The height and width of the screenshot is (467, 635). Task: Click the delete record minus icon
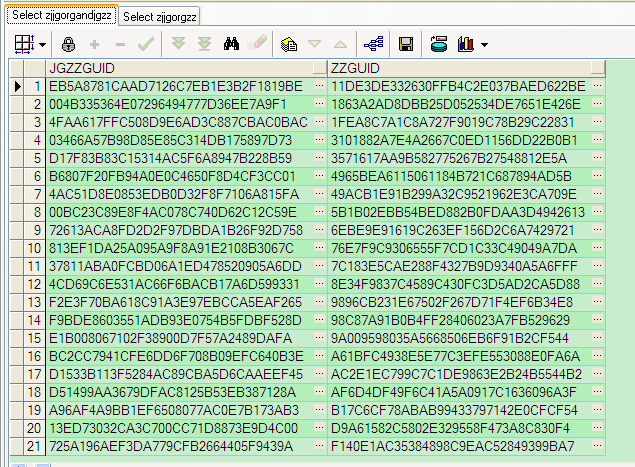120,44
